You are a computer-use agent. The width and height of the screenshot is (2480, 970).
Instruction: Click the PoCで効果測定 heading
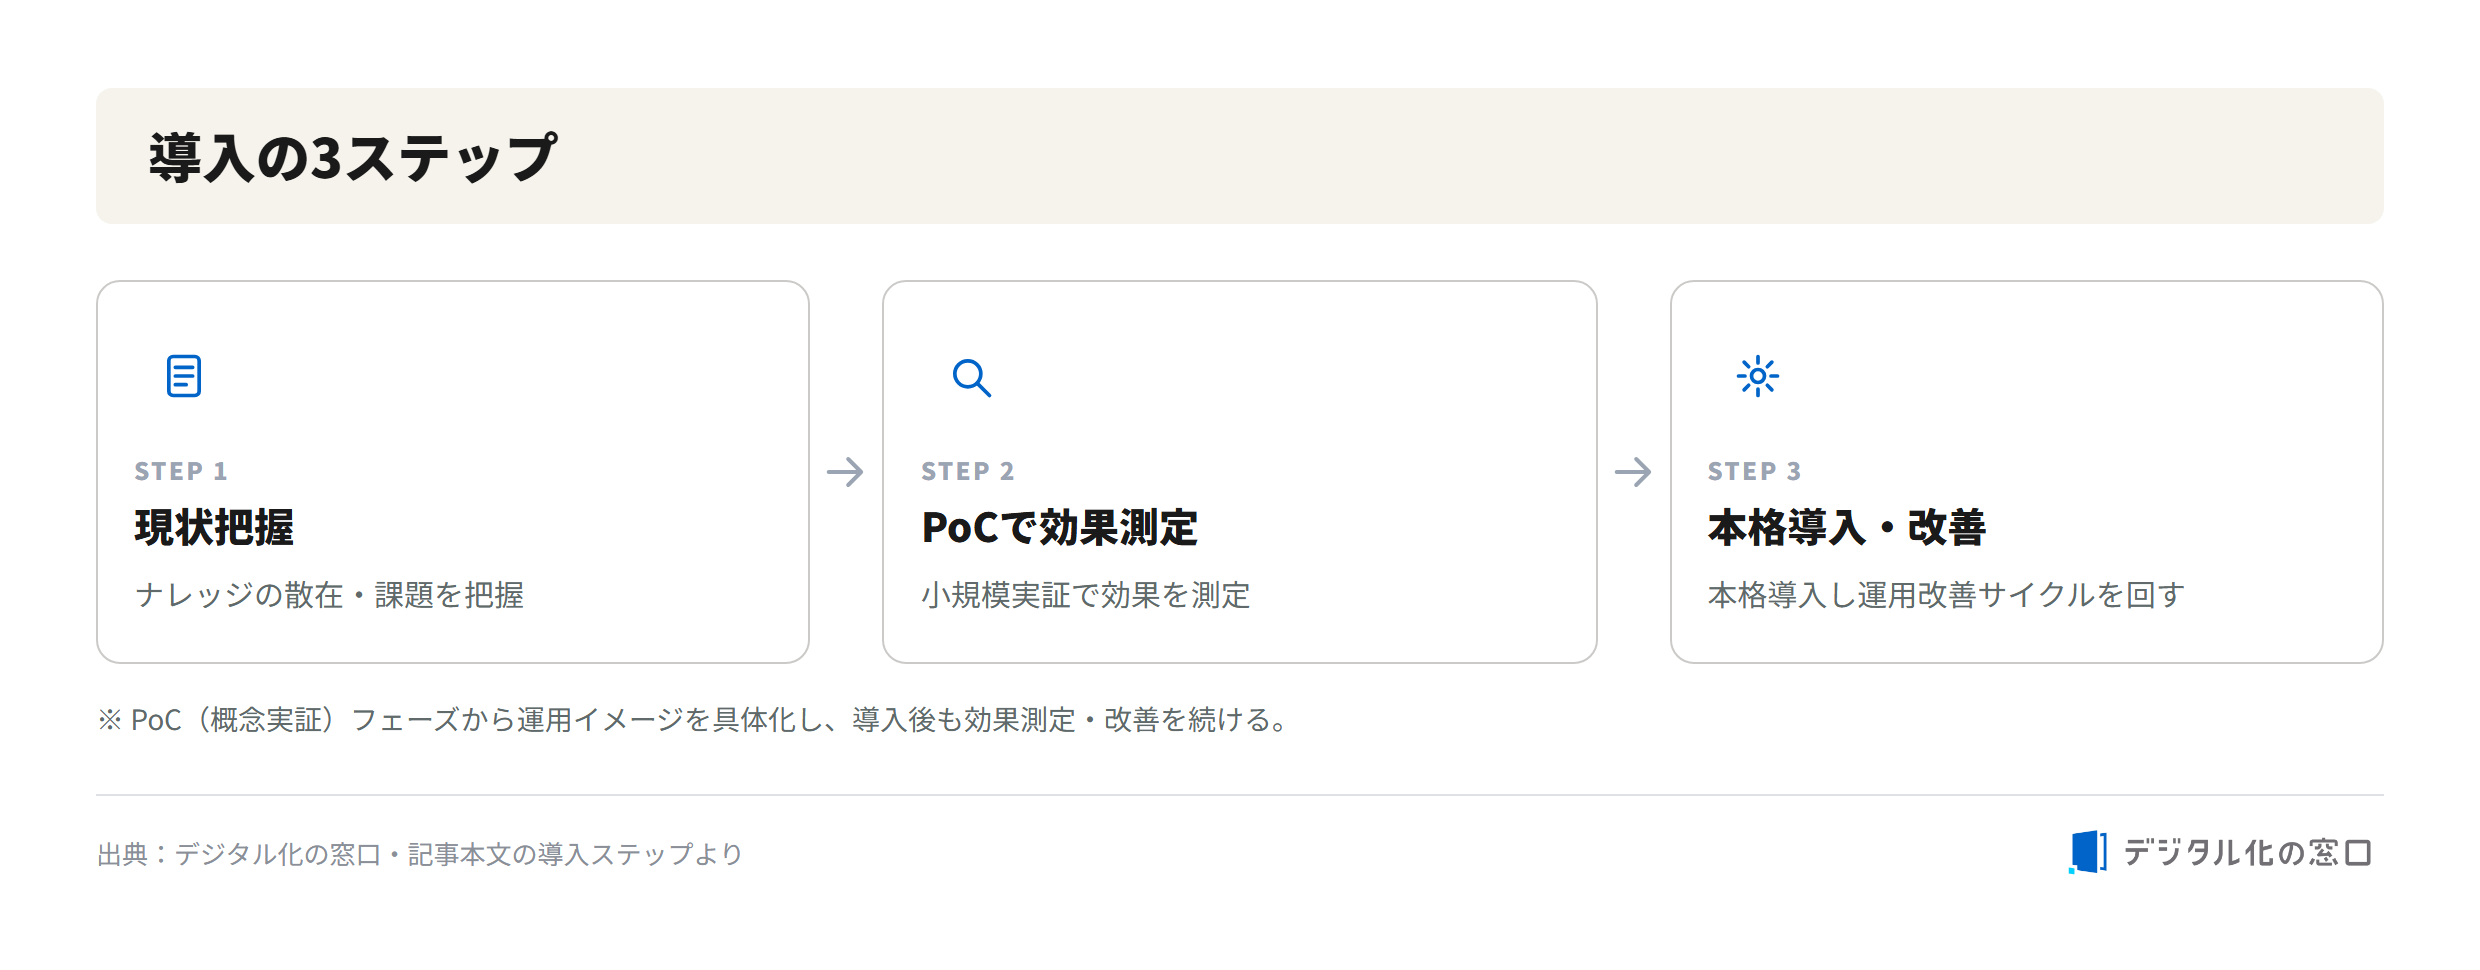click(x=1060, y=528)
